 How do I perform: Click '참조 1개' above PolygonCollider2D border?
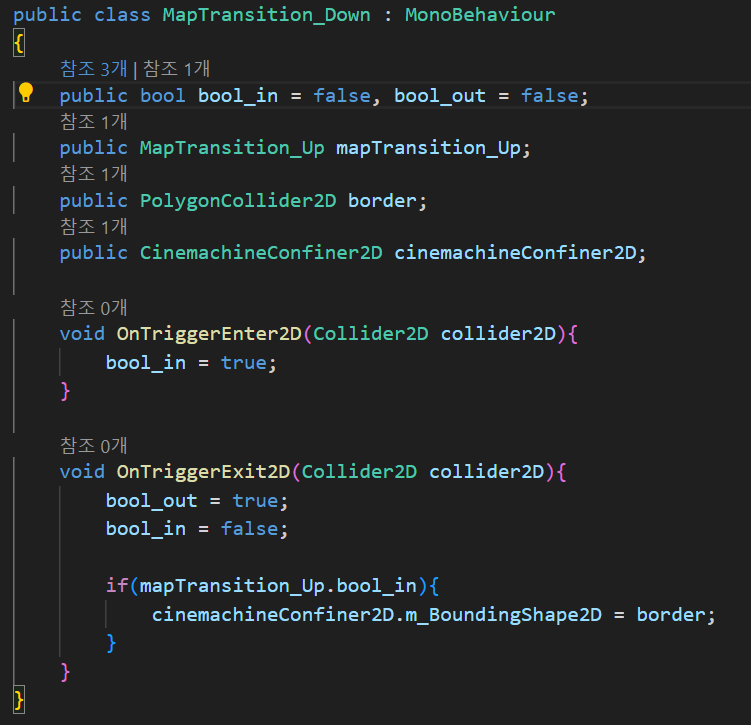pos(94,174)
